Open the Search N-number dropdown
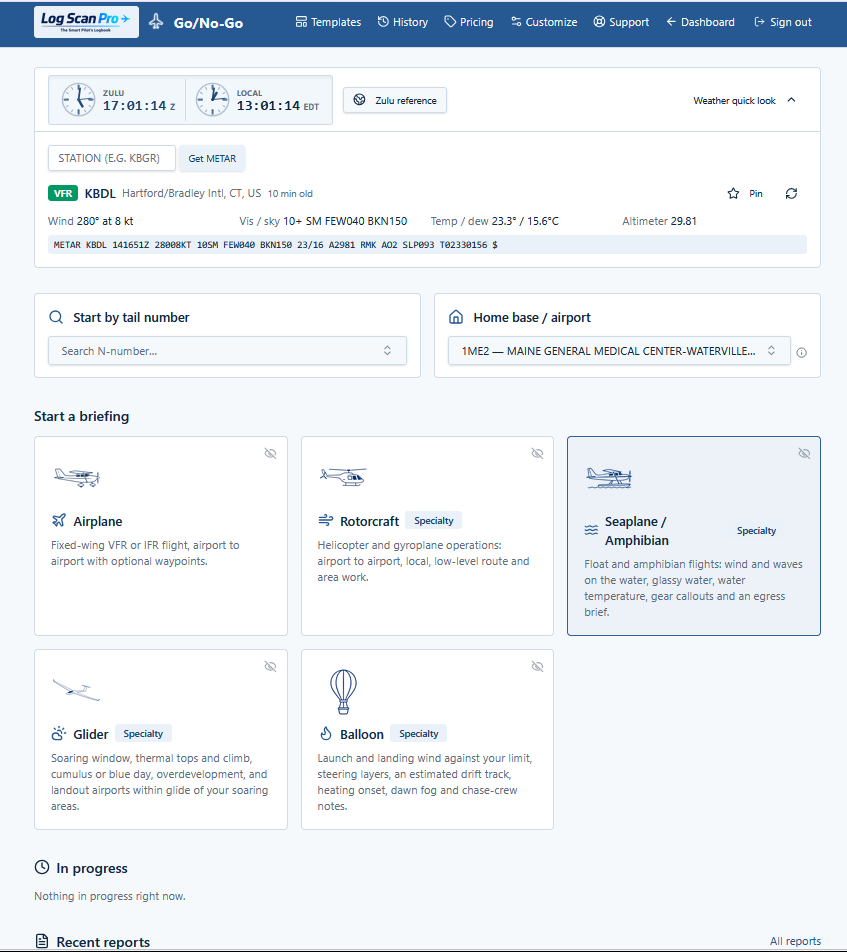This screenshot has height=952, width=847. [x=227, y=351]
